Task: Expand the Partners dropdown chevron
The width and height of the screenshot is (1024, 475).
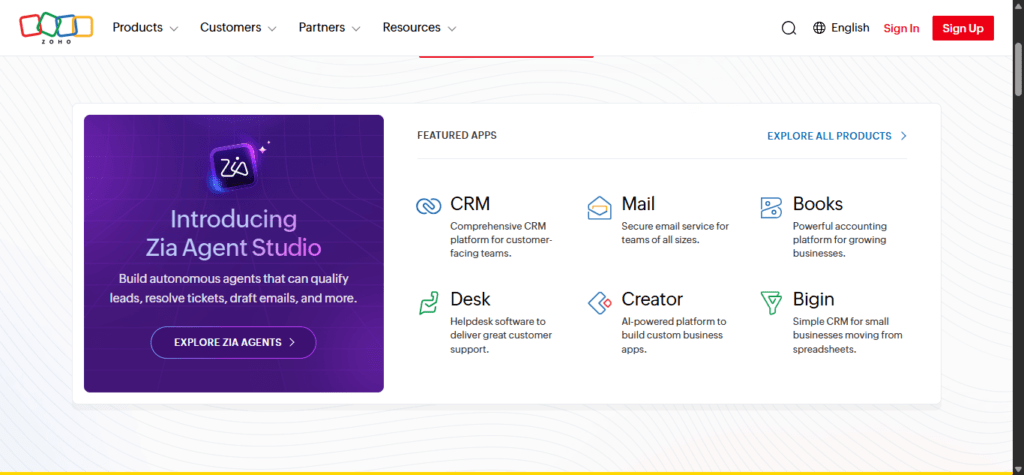Action: click(x=356, y=29)
